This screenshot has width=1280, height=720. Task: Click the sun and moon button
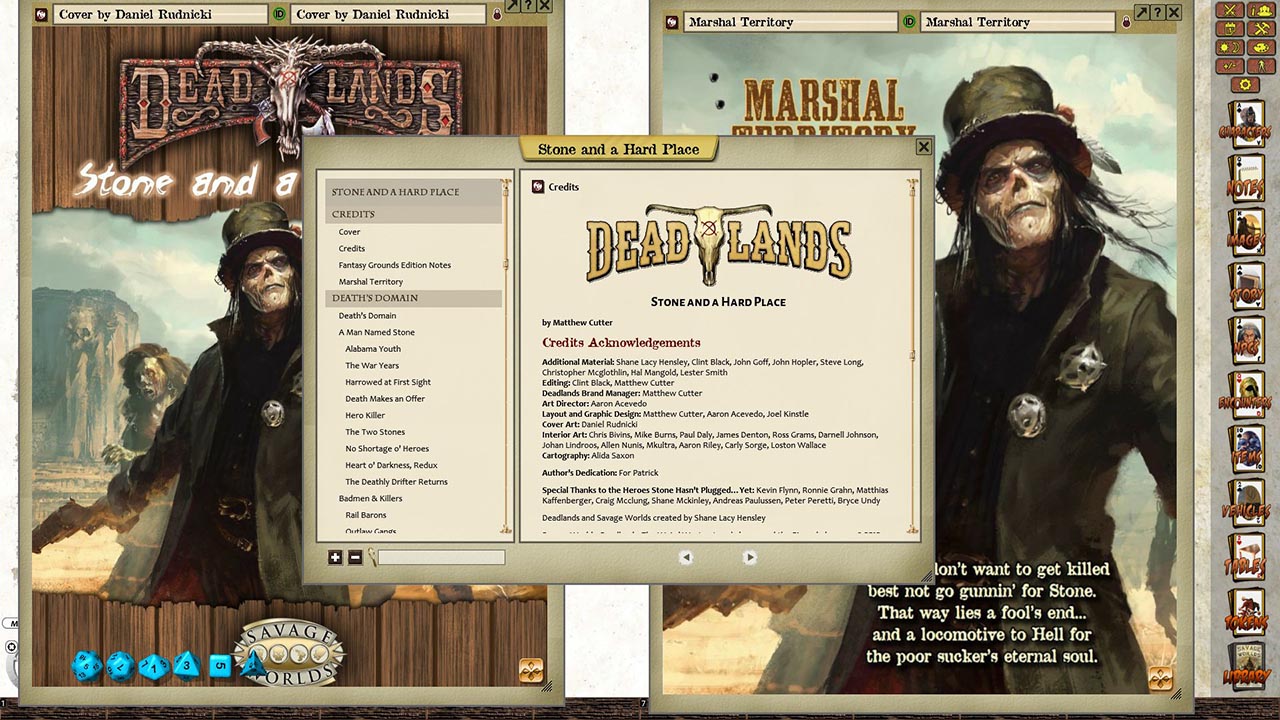pos(1232,47)
